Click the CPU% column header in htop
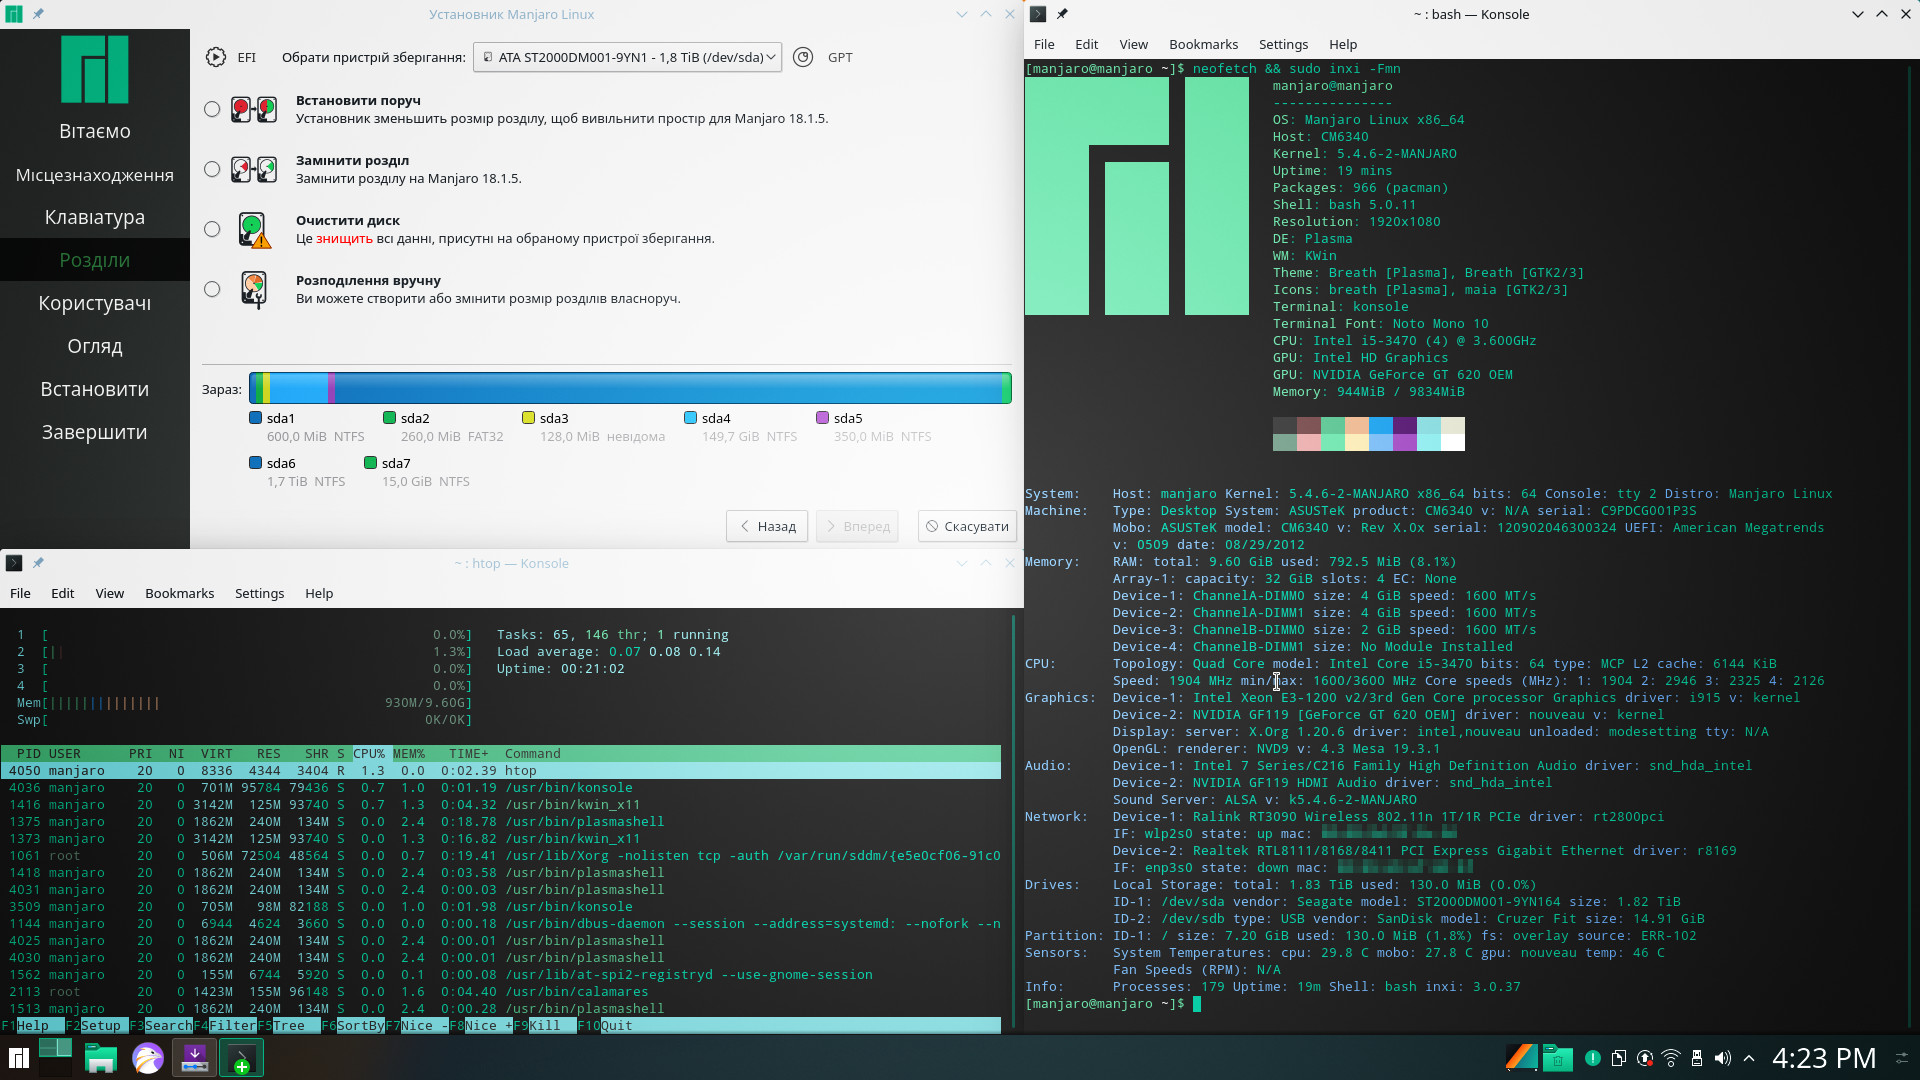Image resolution: width=1920 pixels, height=1080 pixels. coord(368,754)
